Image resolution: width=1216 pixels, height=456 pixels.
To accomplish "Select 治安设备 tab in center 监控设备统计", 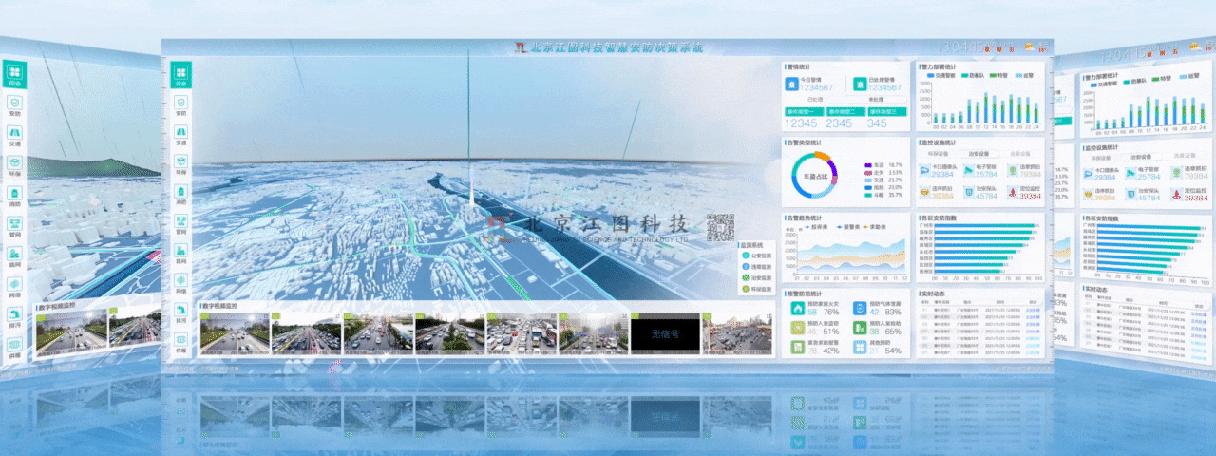I will point(978,154).
